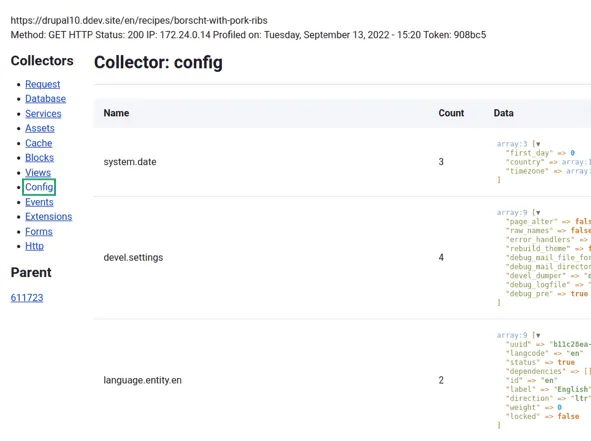View the Cache collector

[x=39, y=143]
